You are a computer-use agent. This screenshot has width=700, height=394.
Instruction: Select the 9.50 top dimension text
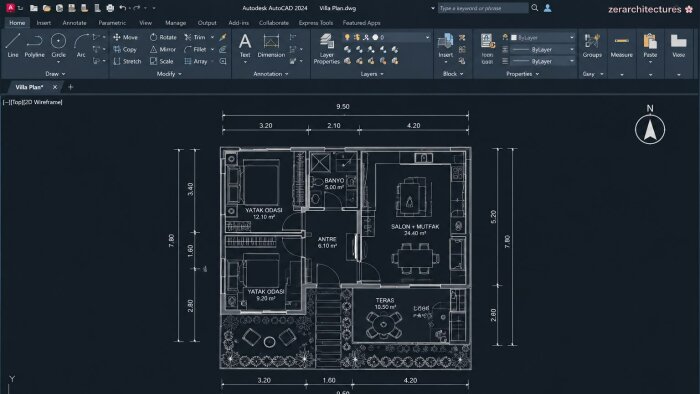pos(343,106)
